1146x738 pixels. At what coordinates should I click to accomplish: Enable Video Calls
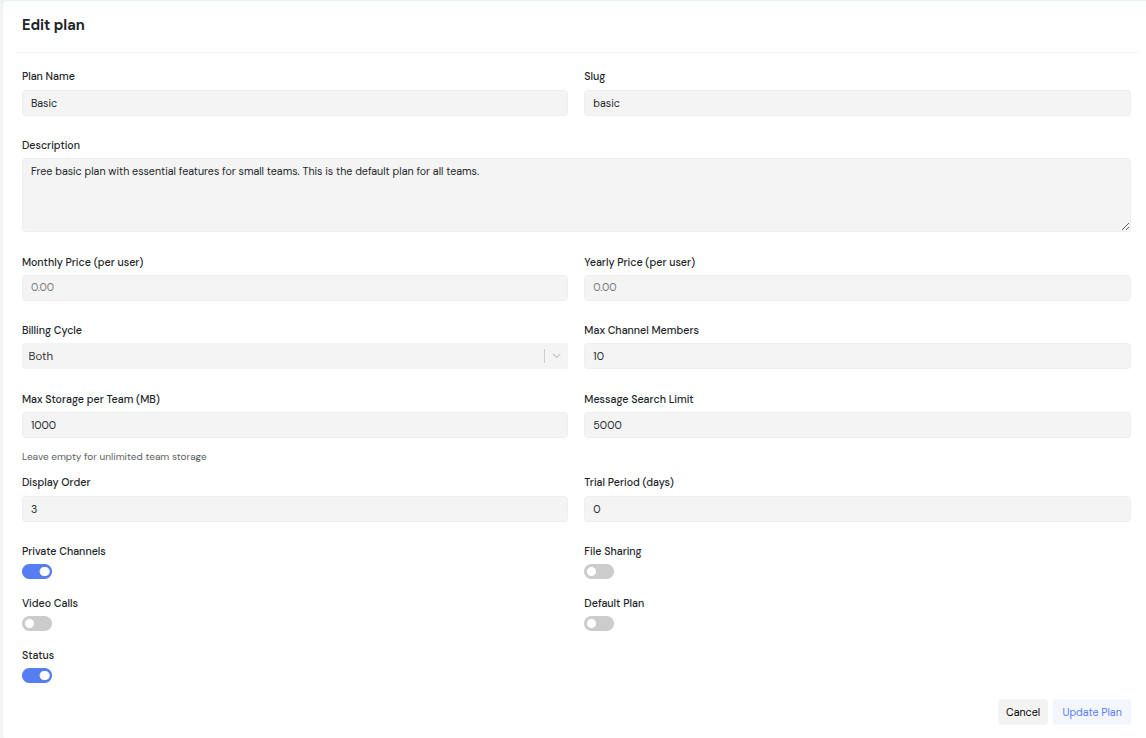click(37, 623)
